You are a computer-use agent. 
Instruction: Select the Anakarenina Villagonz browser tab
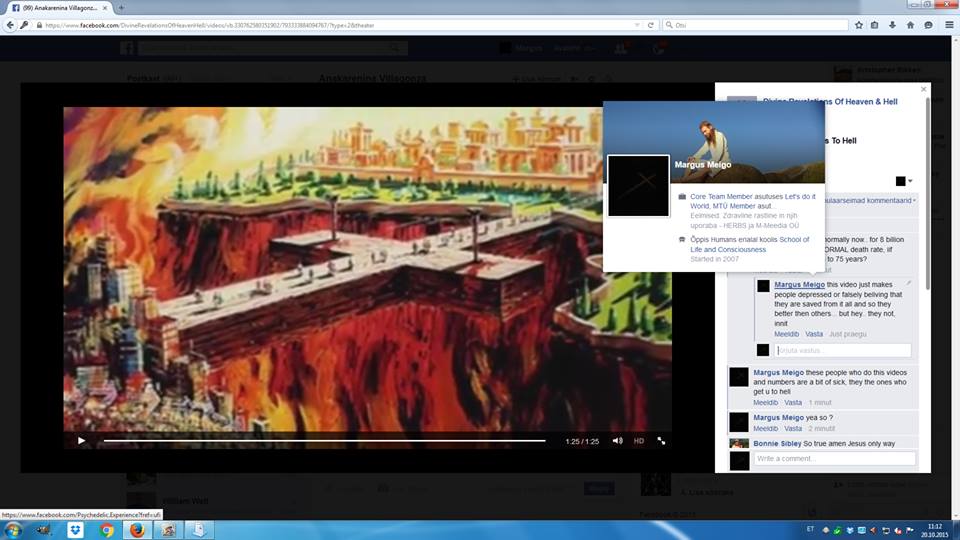point(59,8)
